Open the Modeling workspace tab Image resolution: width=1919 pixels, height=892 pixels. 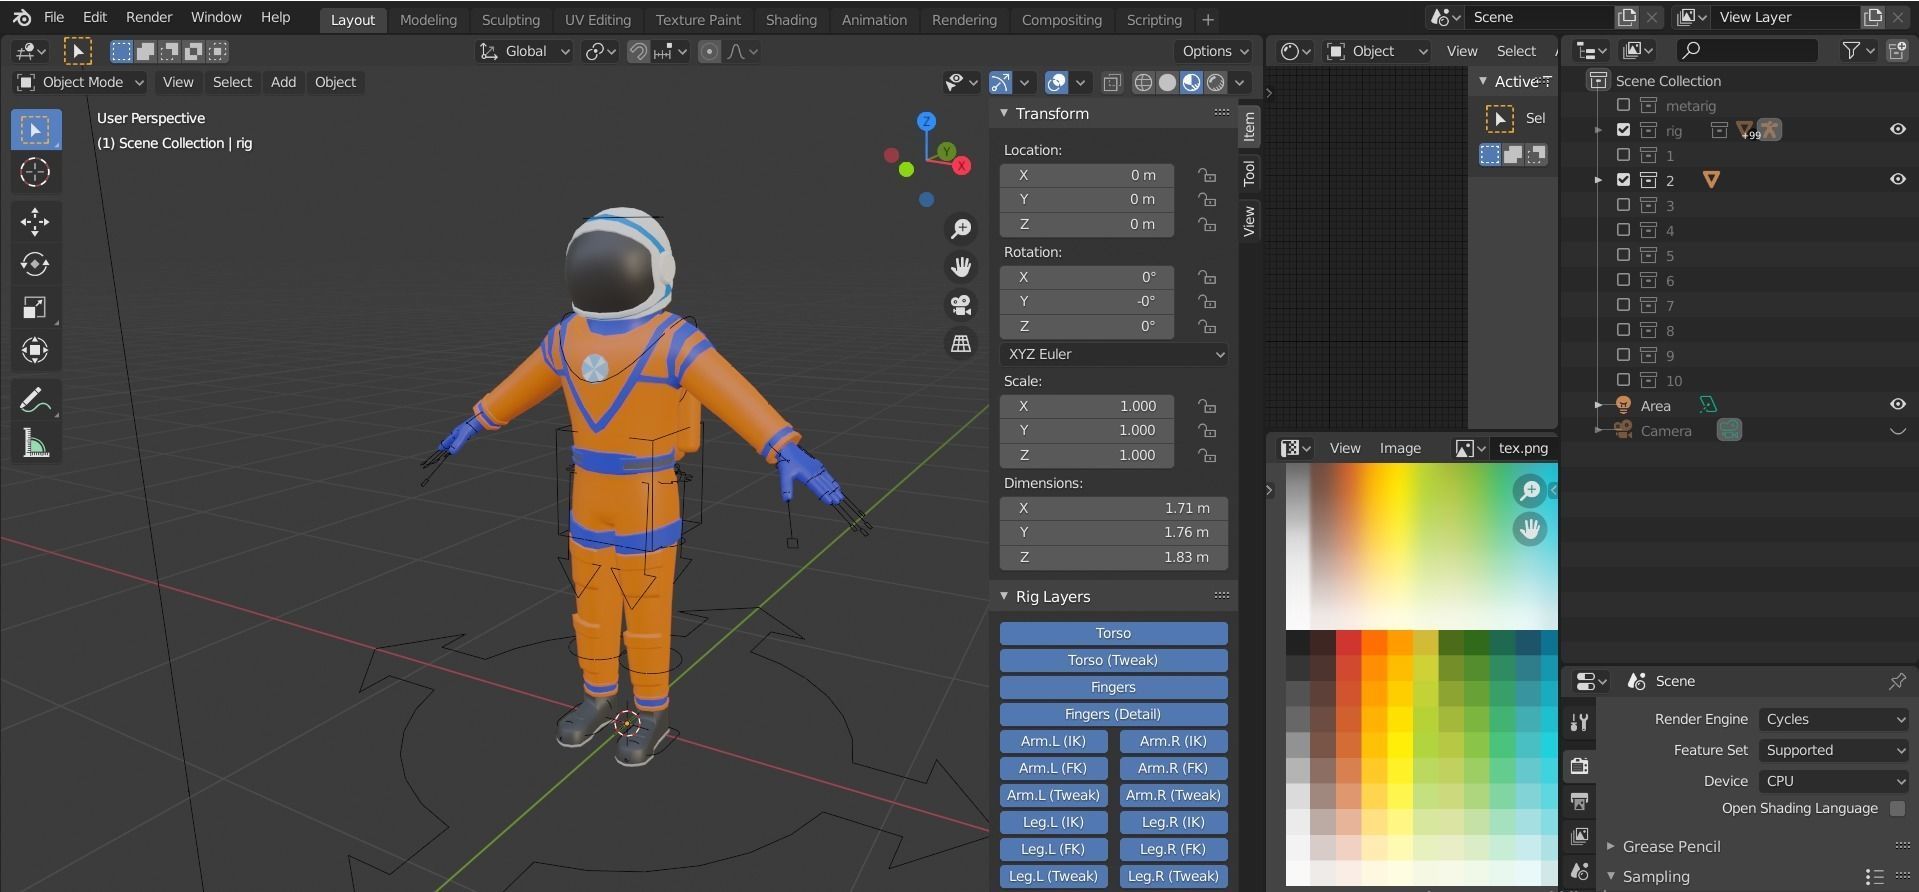coord(428,19)
